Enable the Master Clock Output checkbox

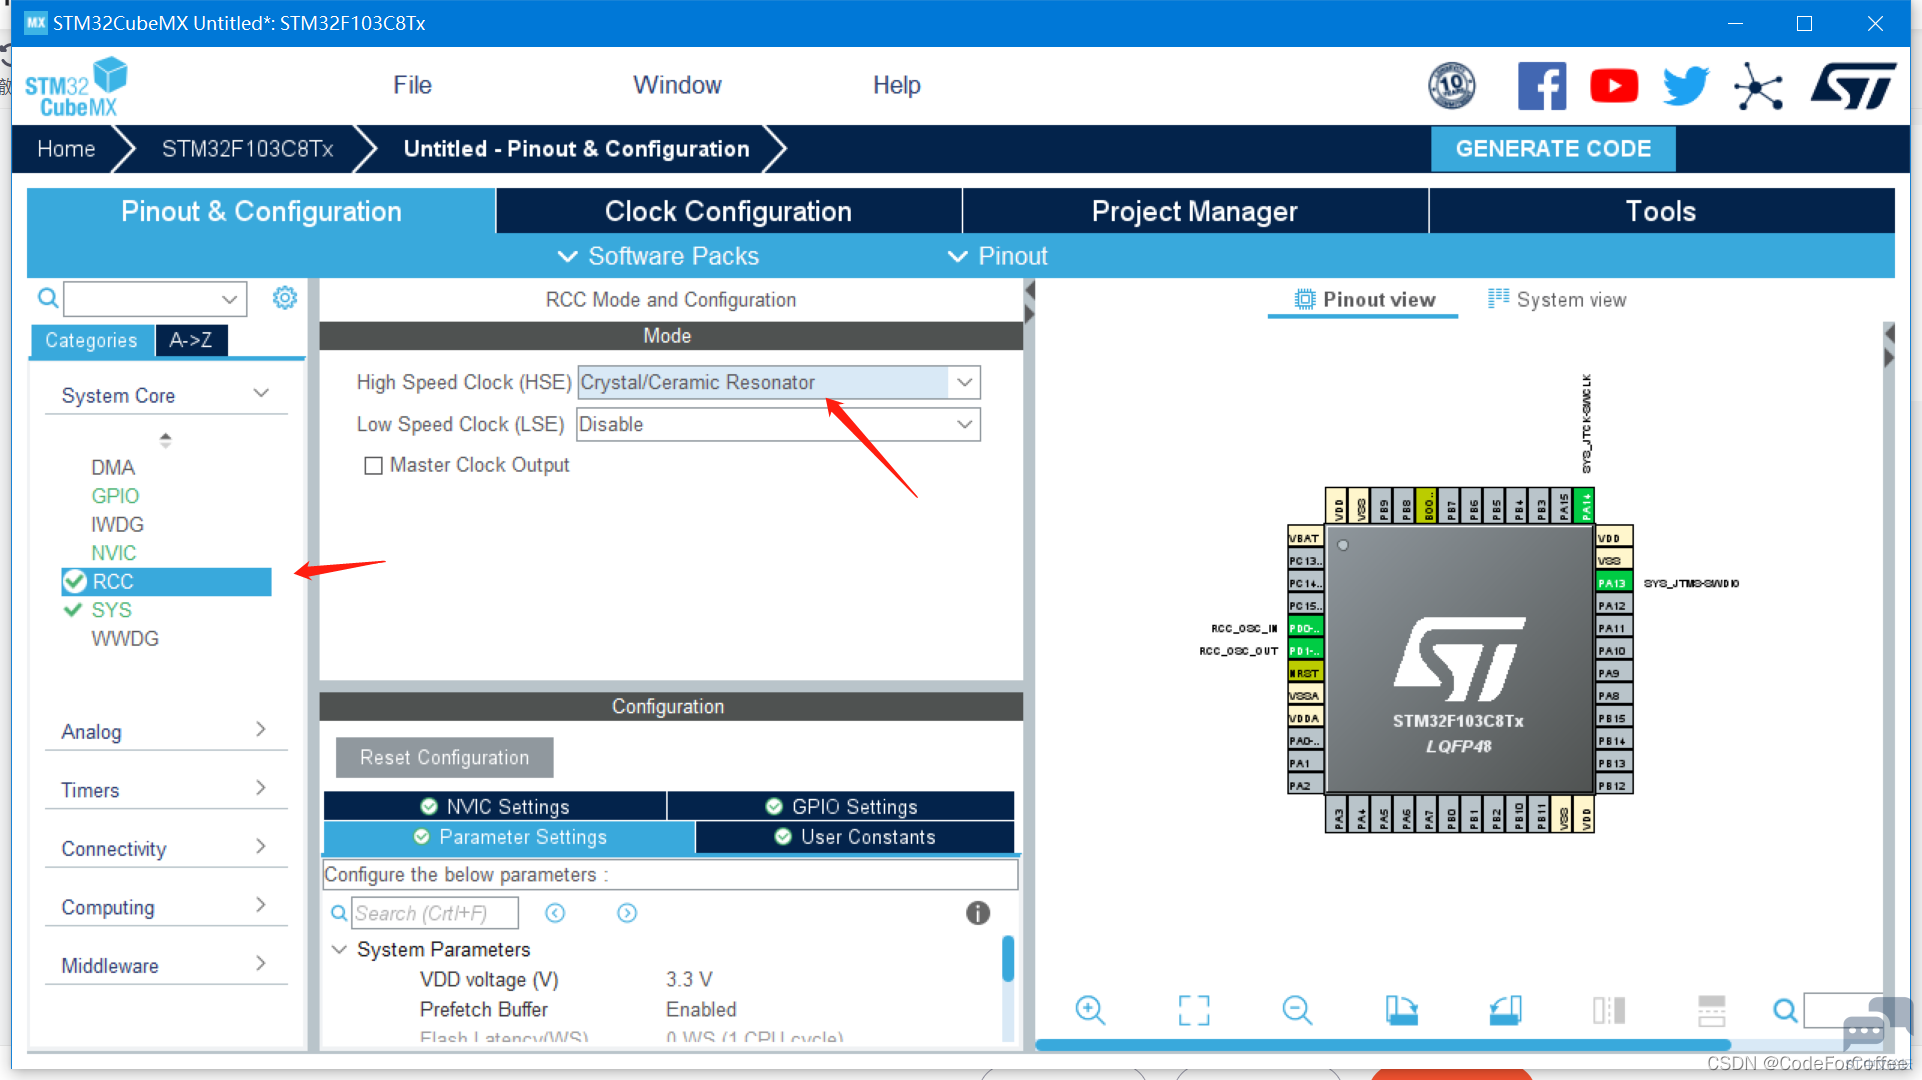coord(373,466)
